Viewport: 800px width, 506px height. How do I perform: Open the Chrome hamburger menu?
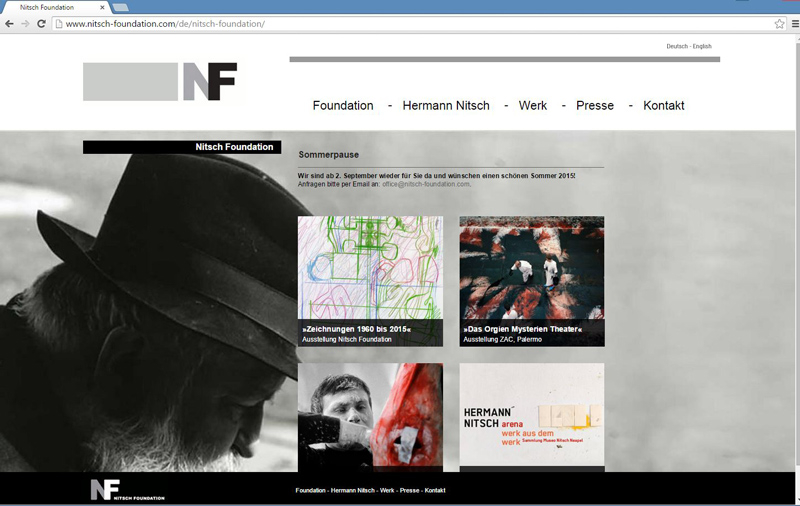(x=792, y=24)
